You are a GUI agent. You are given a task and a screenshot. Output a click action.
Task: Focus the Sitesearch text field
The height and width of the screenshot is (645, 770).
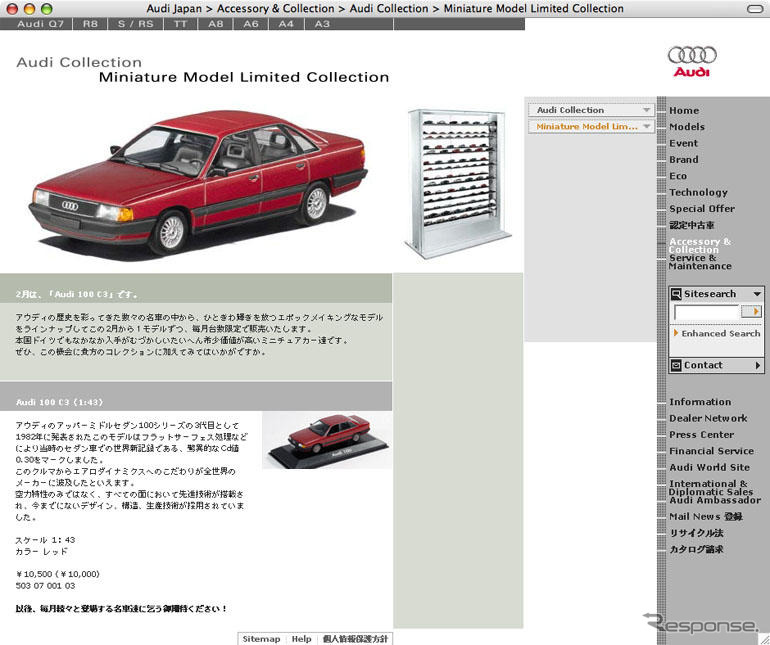[706, 312]
